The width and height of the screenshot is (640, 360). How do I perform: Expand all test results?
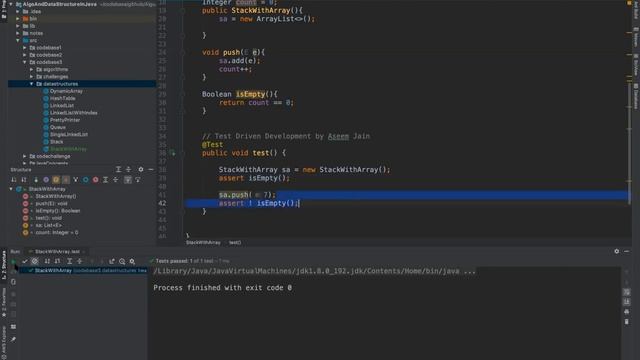click(69, 261)
